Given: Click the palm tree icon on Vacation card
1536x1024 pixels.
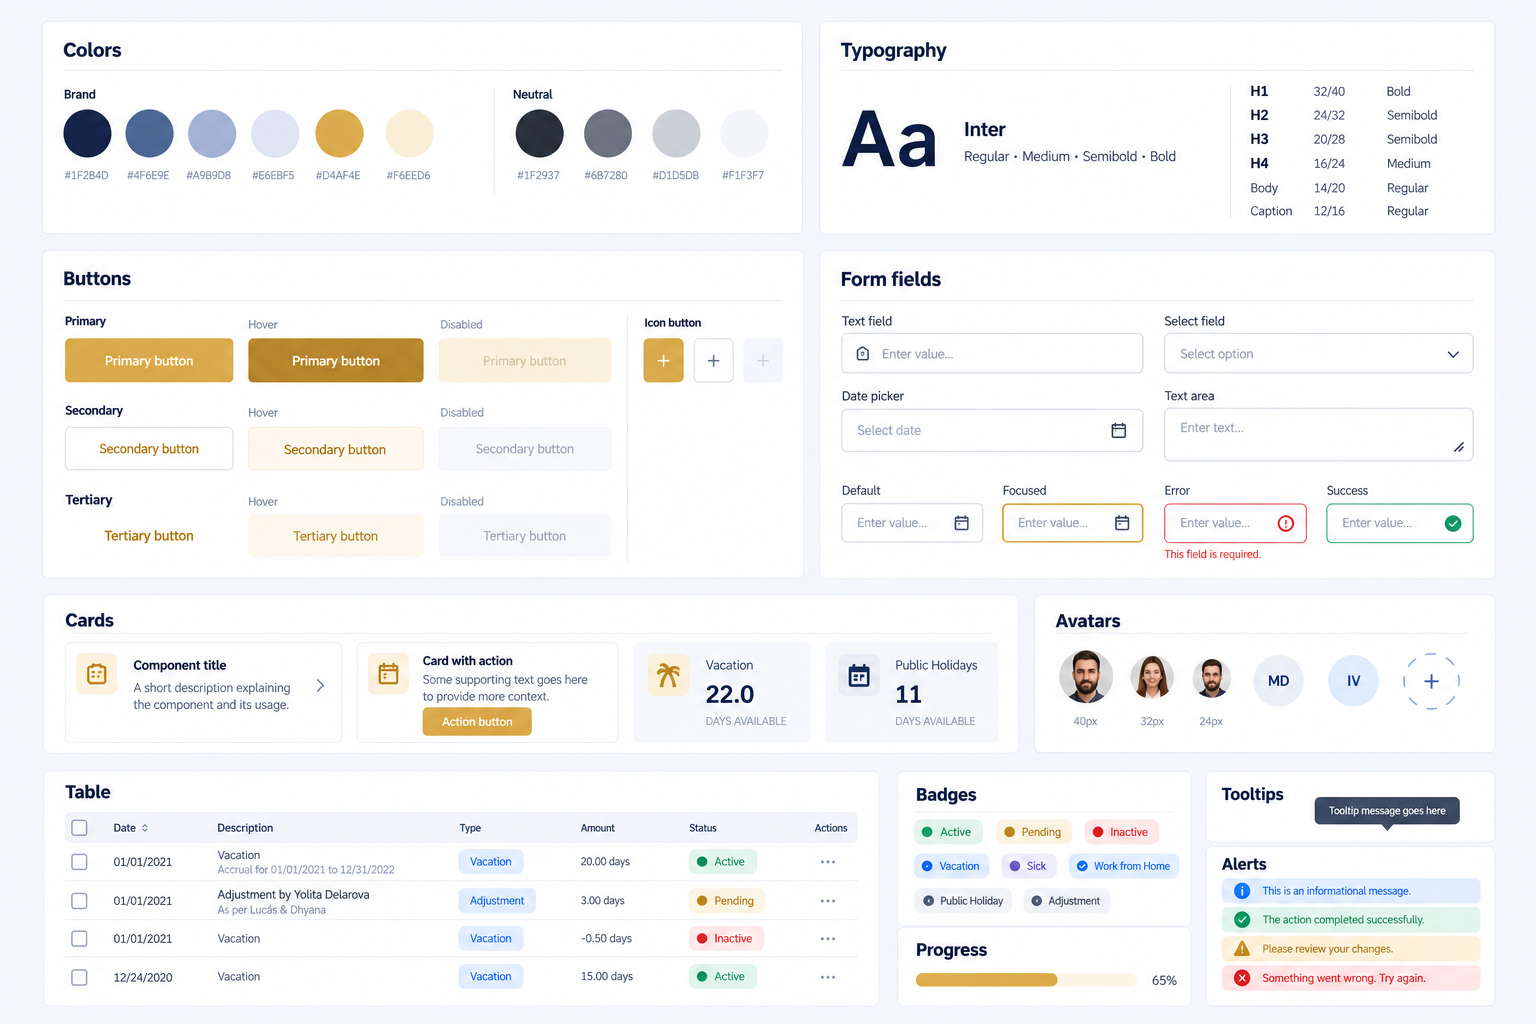Looking at the screenshot, I should 668,675.
